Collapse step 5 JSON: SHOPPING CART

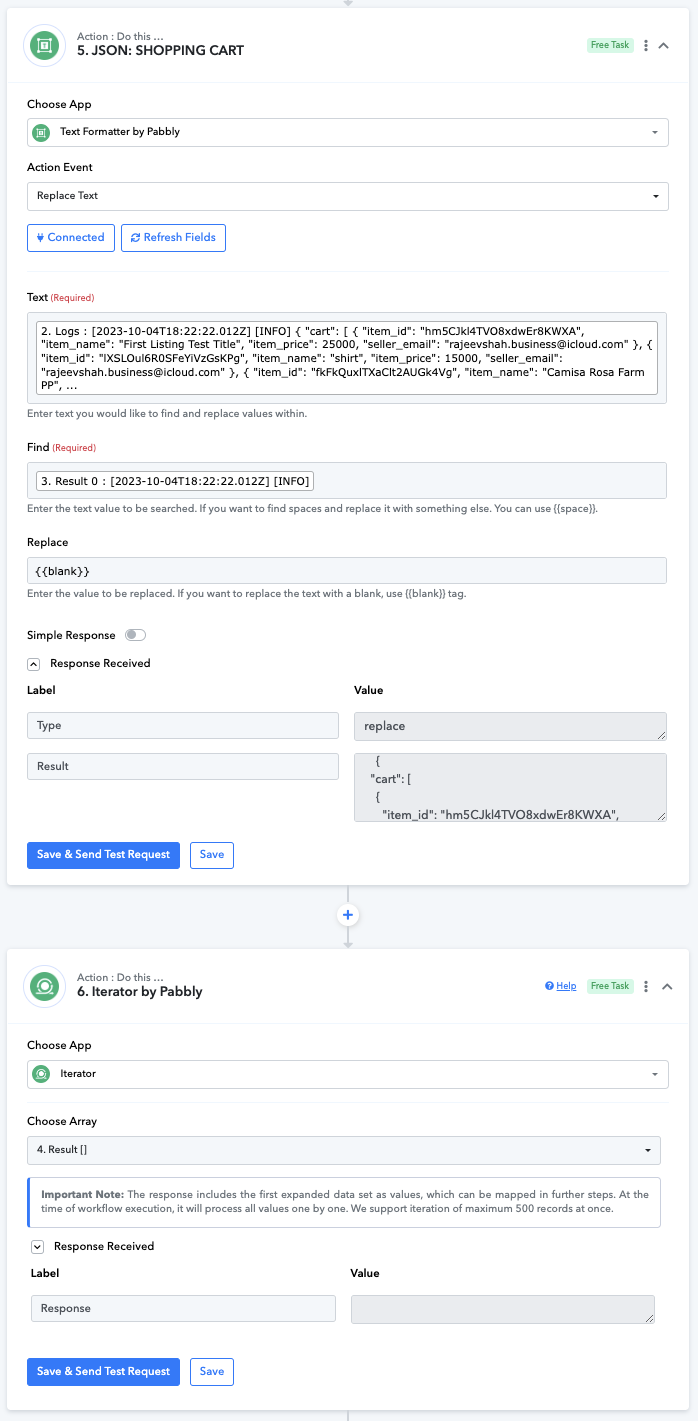[664, 45]
